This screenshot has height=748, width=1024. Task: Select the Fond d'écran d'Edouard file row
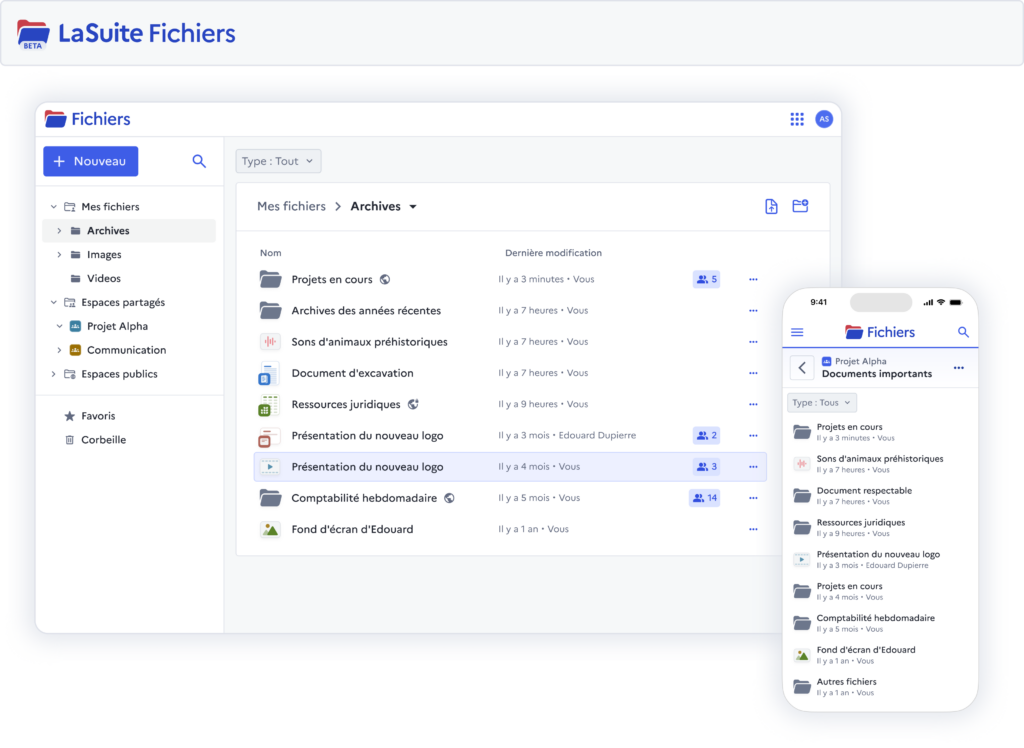pyautogui.click(x=352, y=529)
